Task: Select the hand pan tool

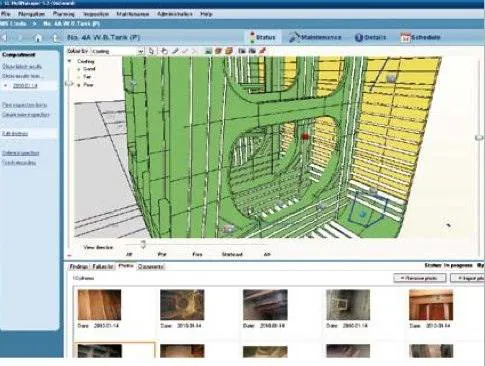Action: click(164, 51)
